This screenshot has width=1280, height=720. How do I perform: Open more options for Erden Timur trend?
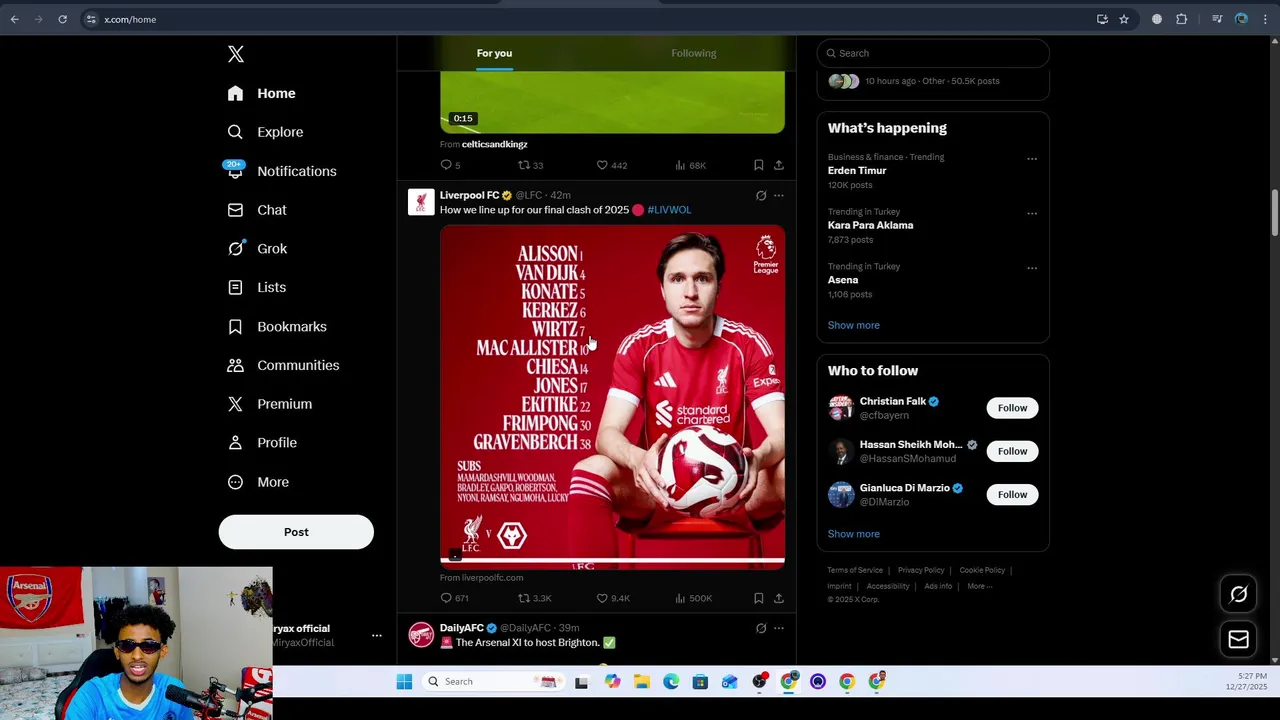pyautogui.click(x=1032, y=159)
